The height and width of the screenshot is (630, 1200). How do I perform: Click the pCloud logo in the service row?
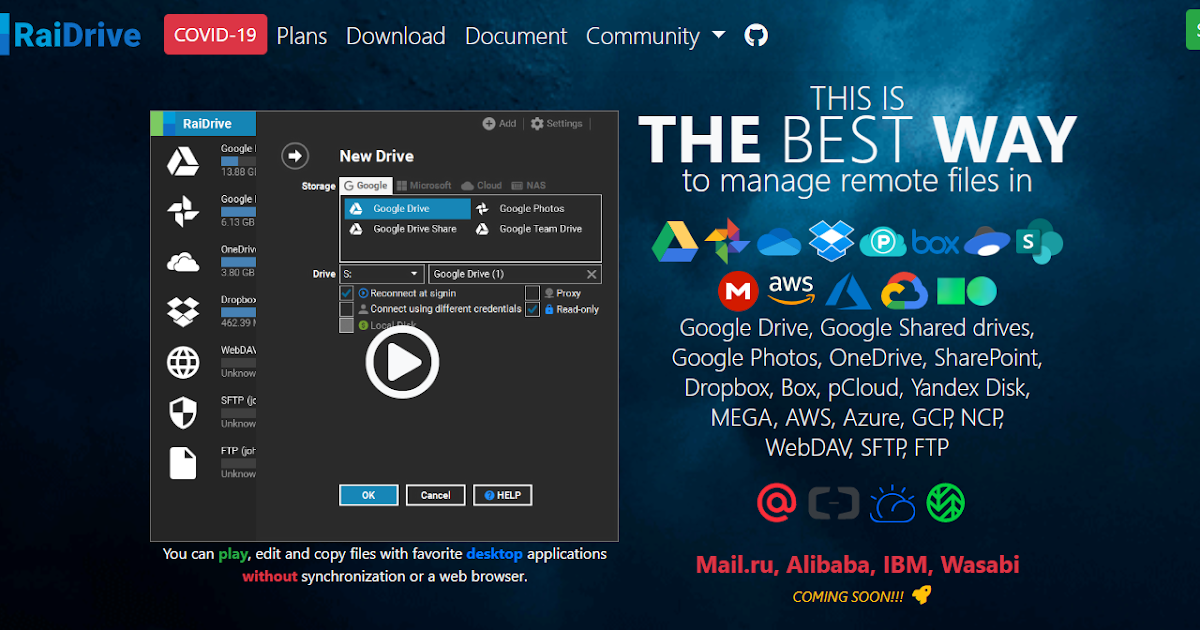click(x=883, y=243)
